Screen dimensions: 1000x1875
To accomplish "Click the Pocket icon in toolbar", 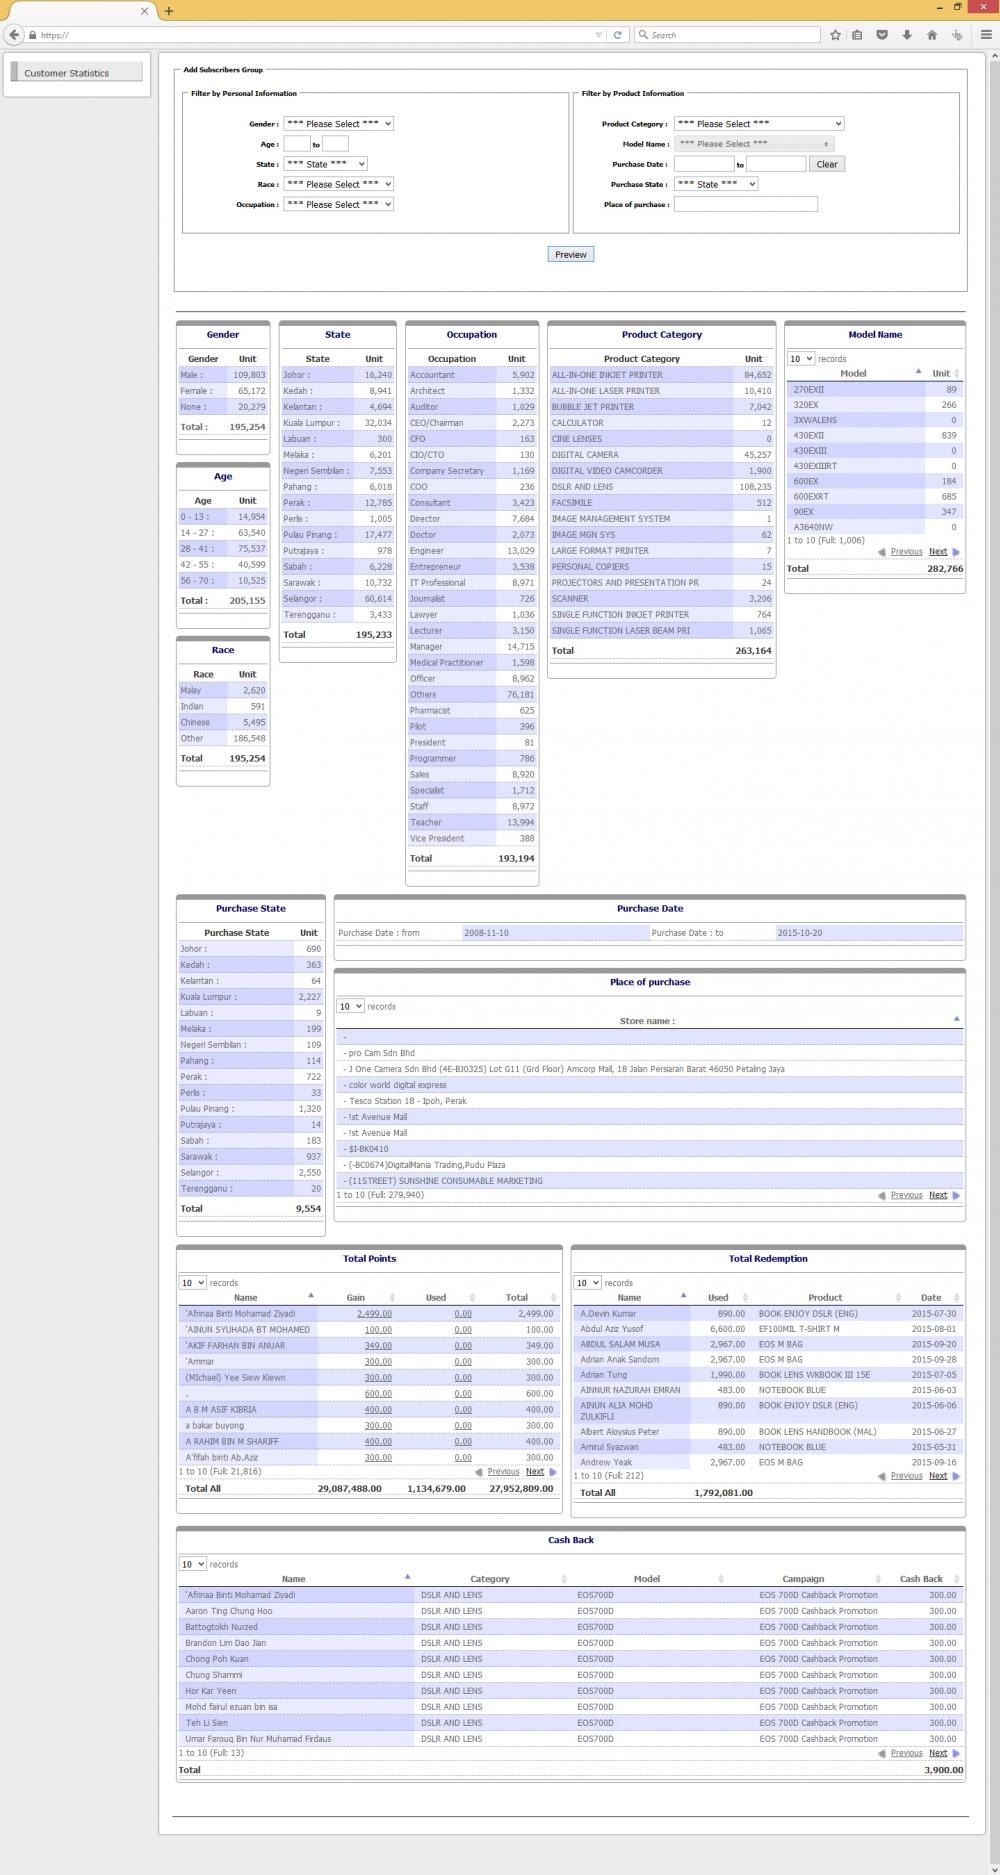I will (882, 35).
